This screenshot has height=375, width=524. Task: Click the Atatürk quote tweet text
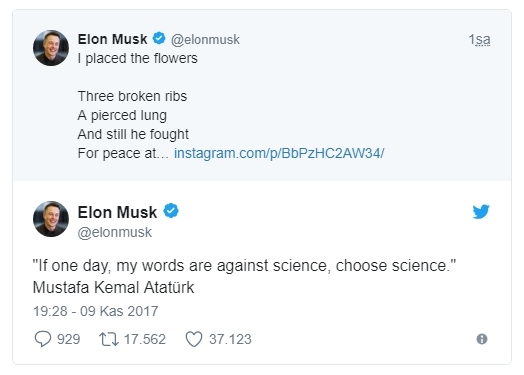(x=244, y=276)
